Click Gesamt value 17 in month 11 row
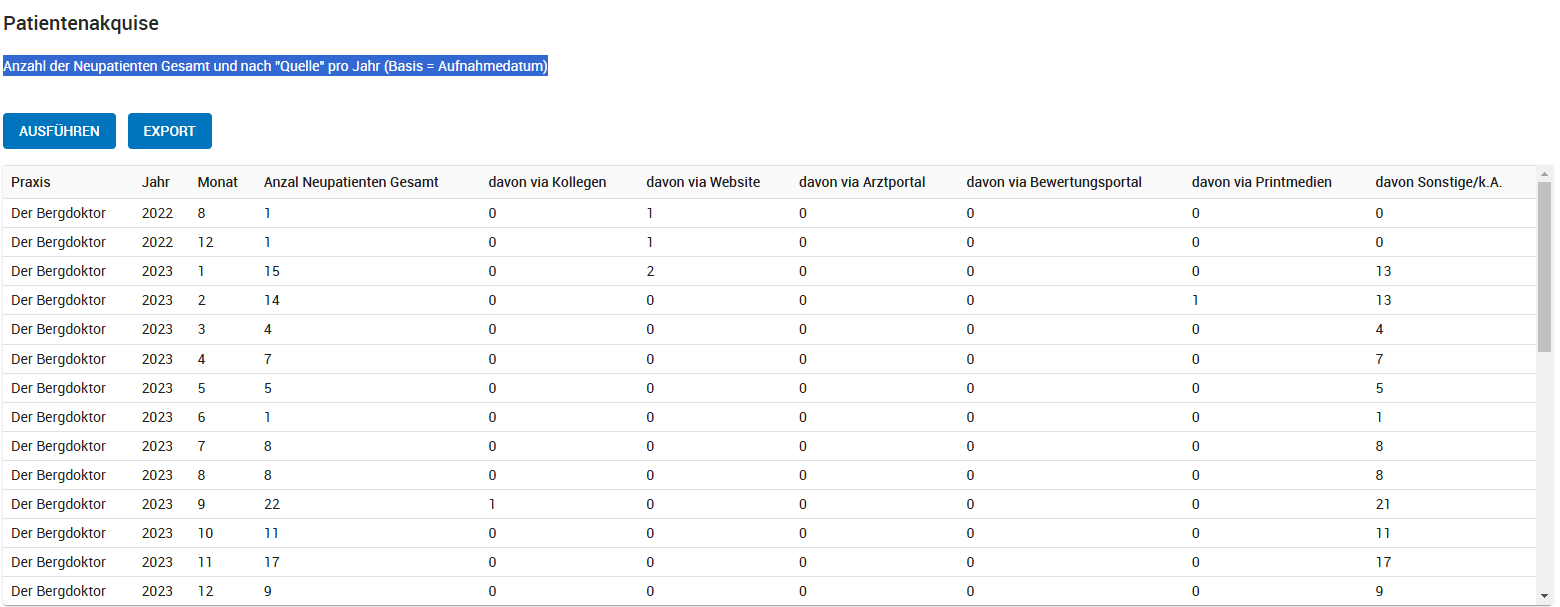Screen dimensions: 1560x607 click(272, 562)
